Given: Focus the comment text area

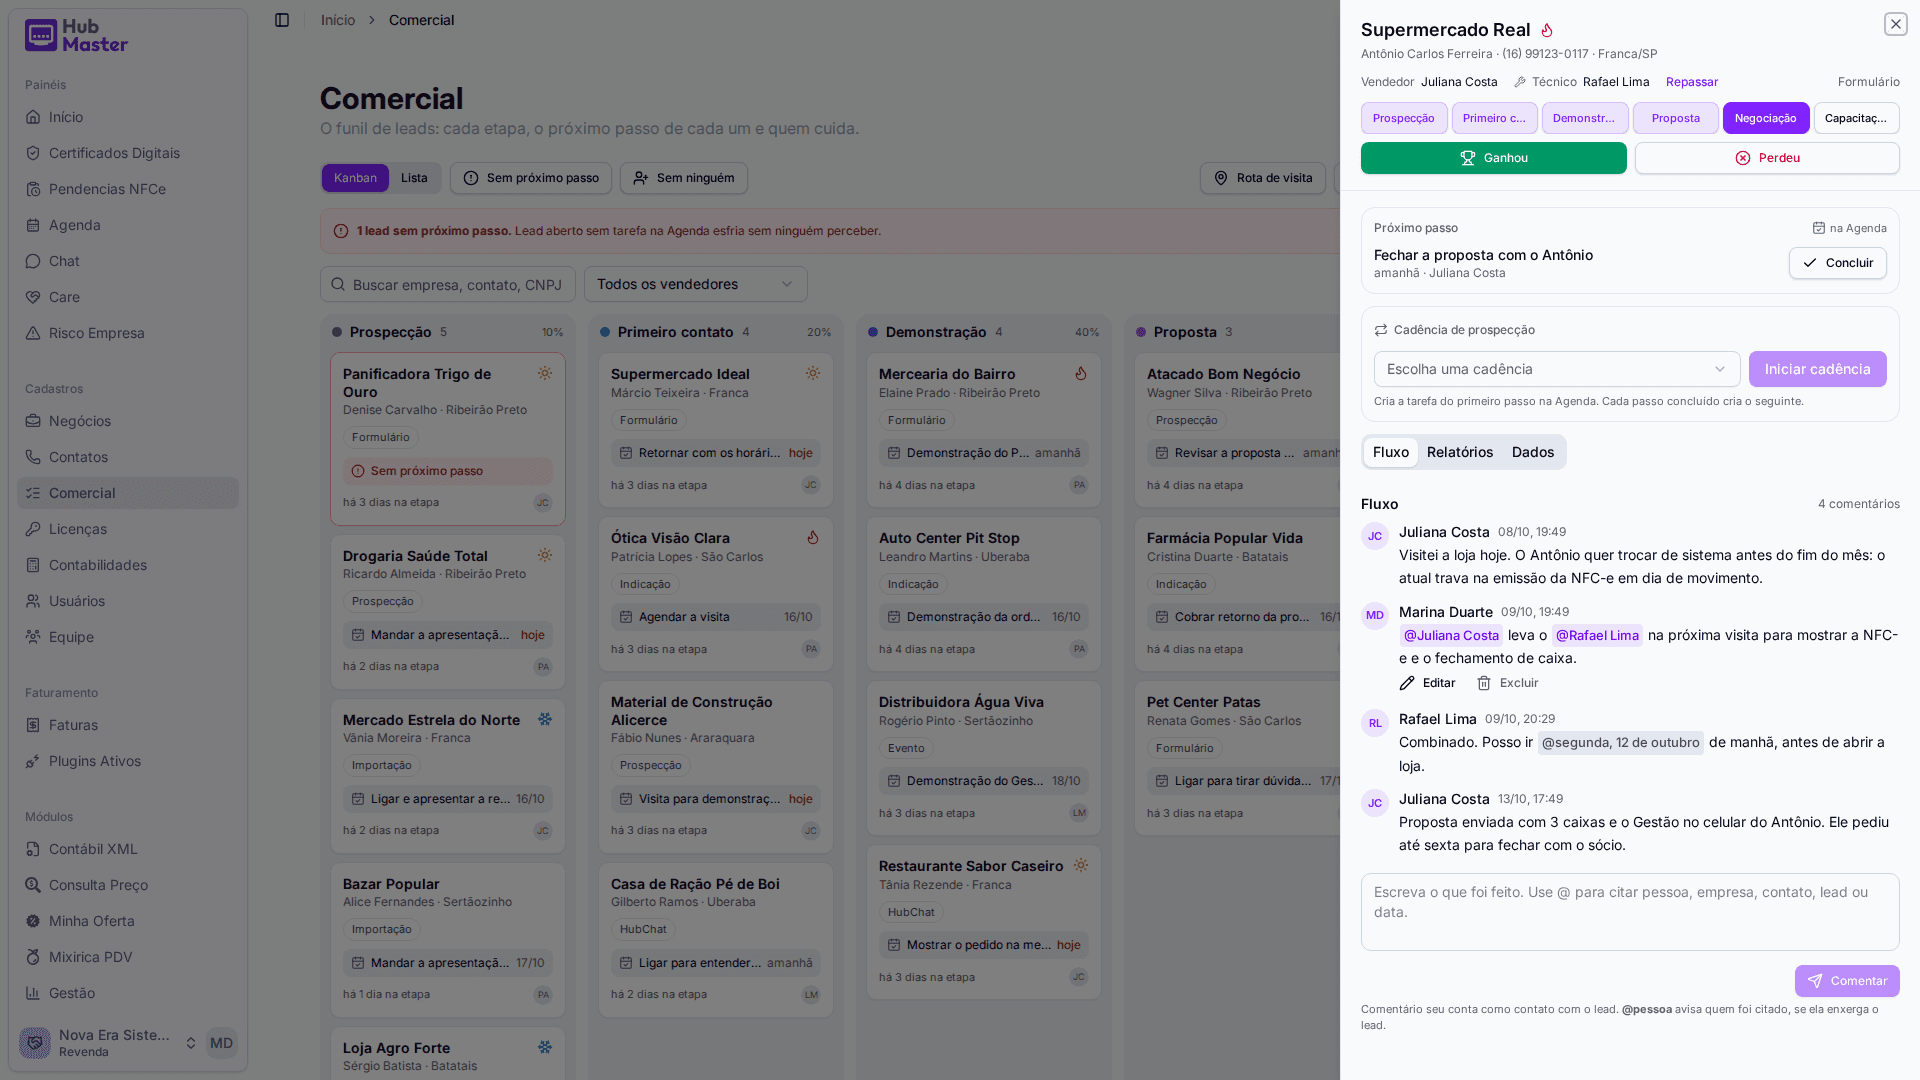Looking at the screenshot, I should point(1630,912).
